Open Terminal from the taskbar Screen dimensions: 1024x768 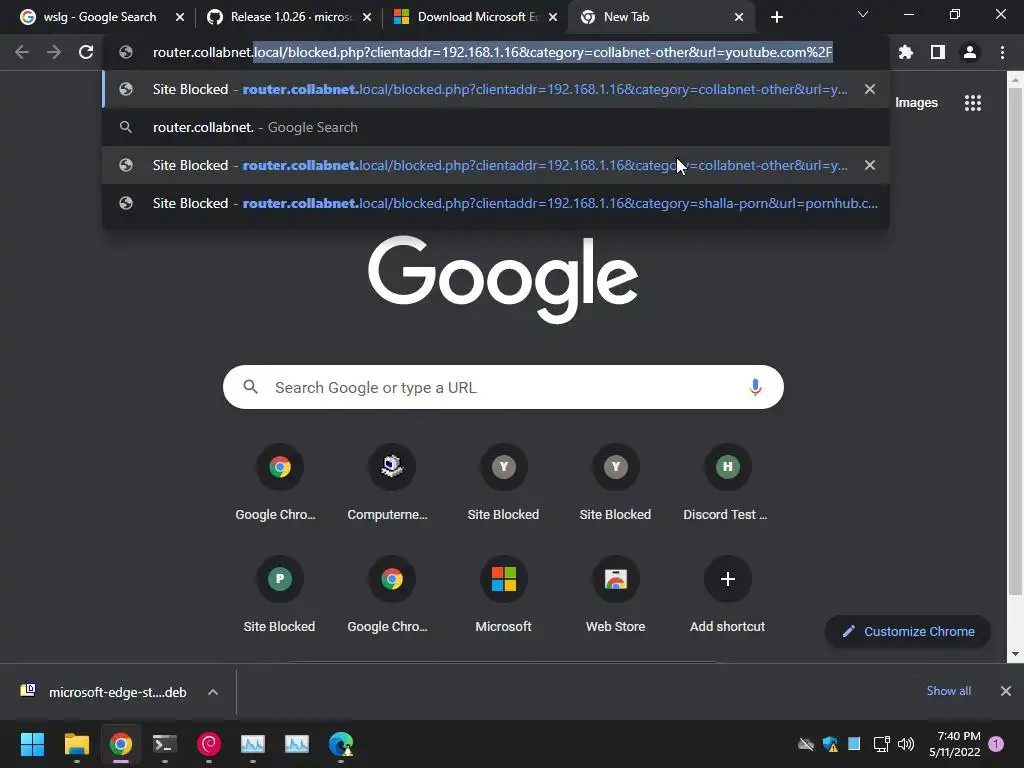tap(165, 744)
